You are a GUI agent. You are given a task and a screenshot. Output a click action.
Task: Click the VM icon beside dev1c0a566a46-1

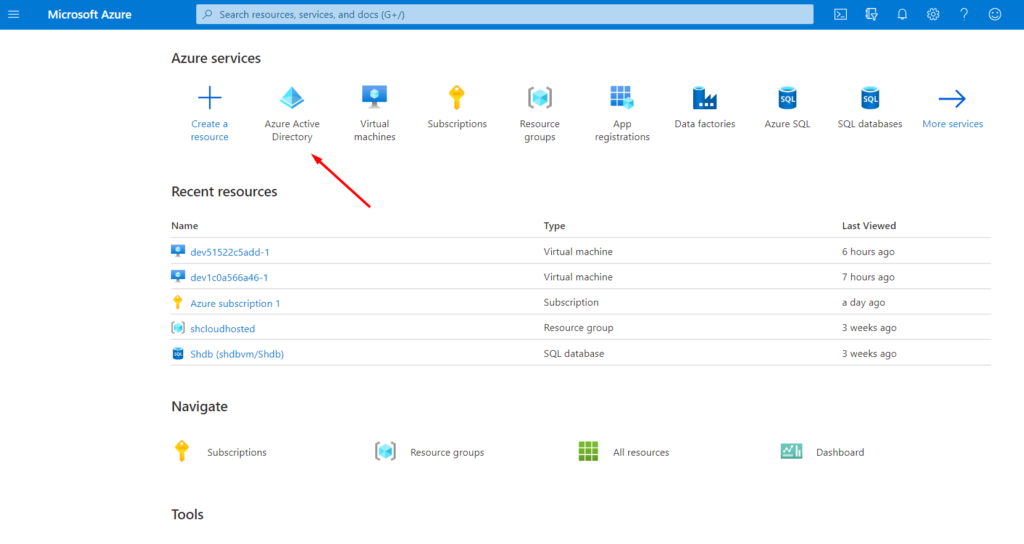[178, 276]
